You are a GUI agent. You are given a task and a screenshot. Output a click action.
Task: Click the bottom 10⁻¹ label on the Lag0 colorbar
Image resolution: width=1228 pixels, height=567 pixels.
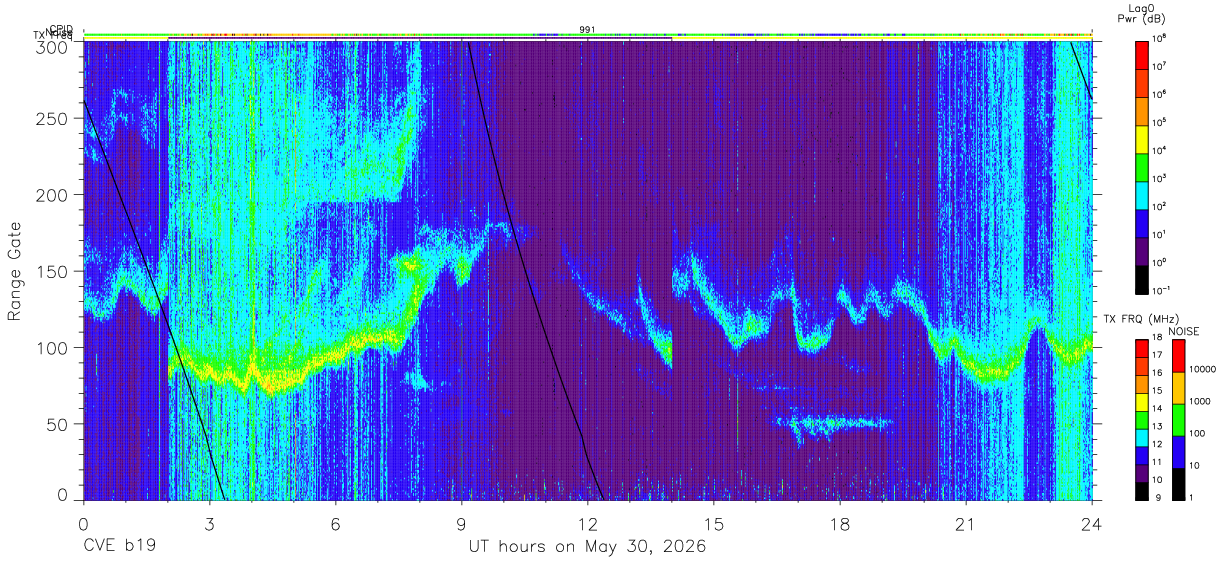coord(1162,289)
